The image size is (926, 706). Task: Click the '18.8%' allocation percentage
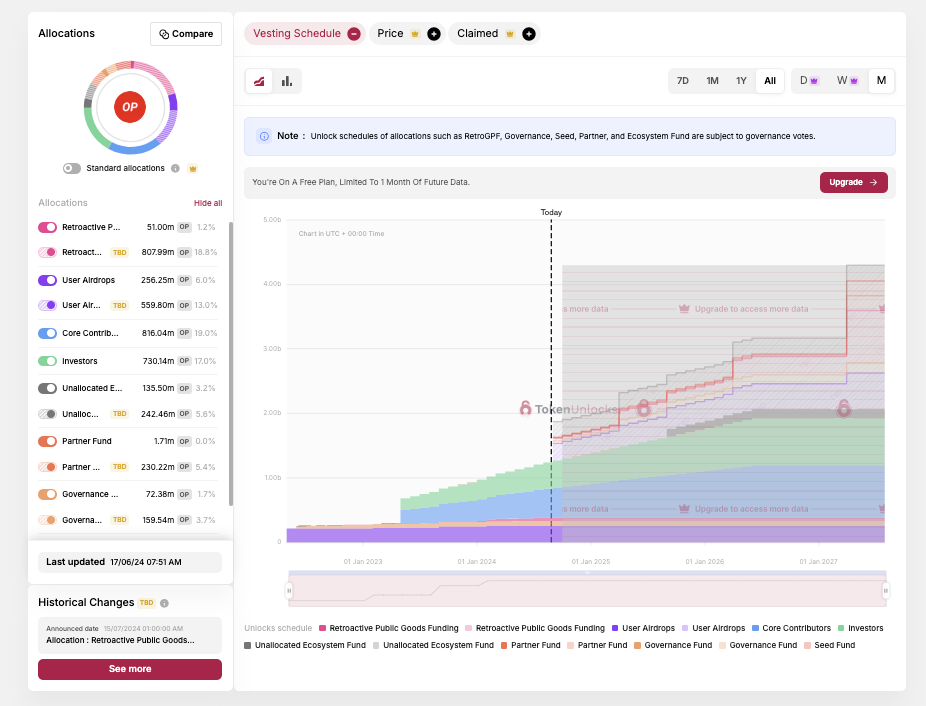point(206,252)
